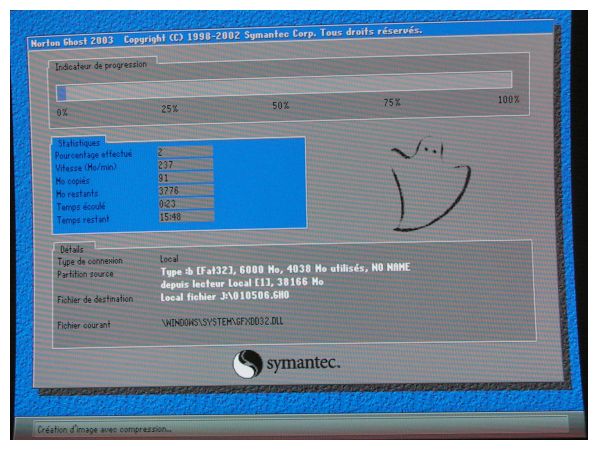Click the 'Vitesse (Mo/min)' value 237
The height and width of the screenshot is (450, 598).
point(185,165)
